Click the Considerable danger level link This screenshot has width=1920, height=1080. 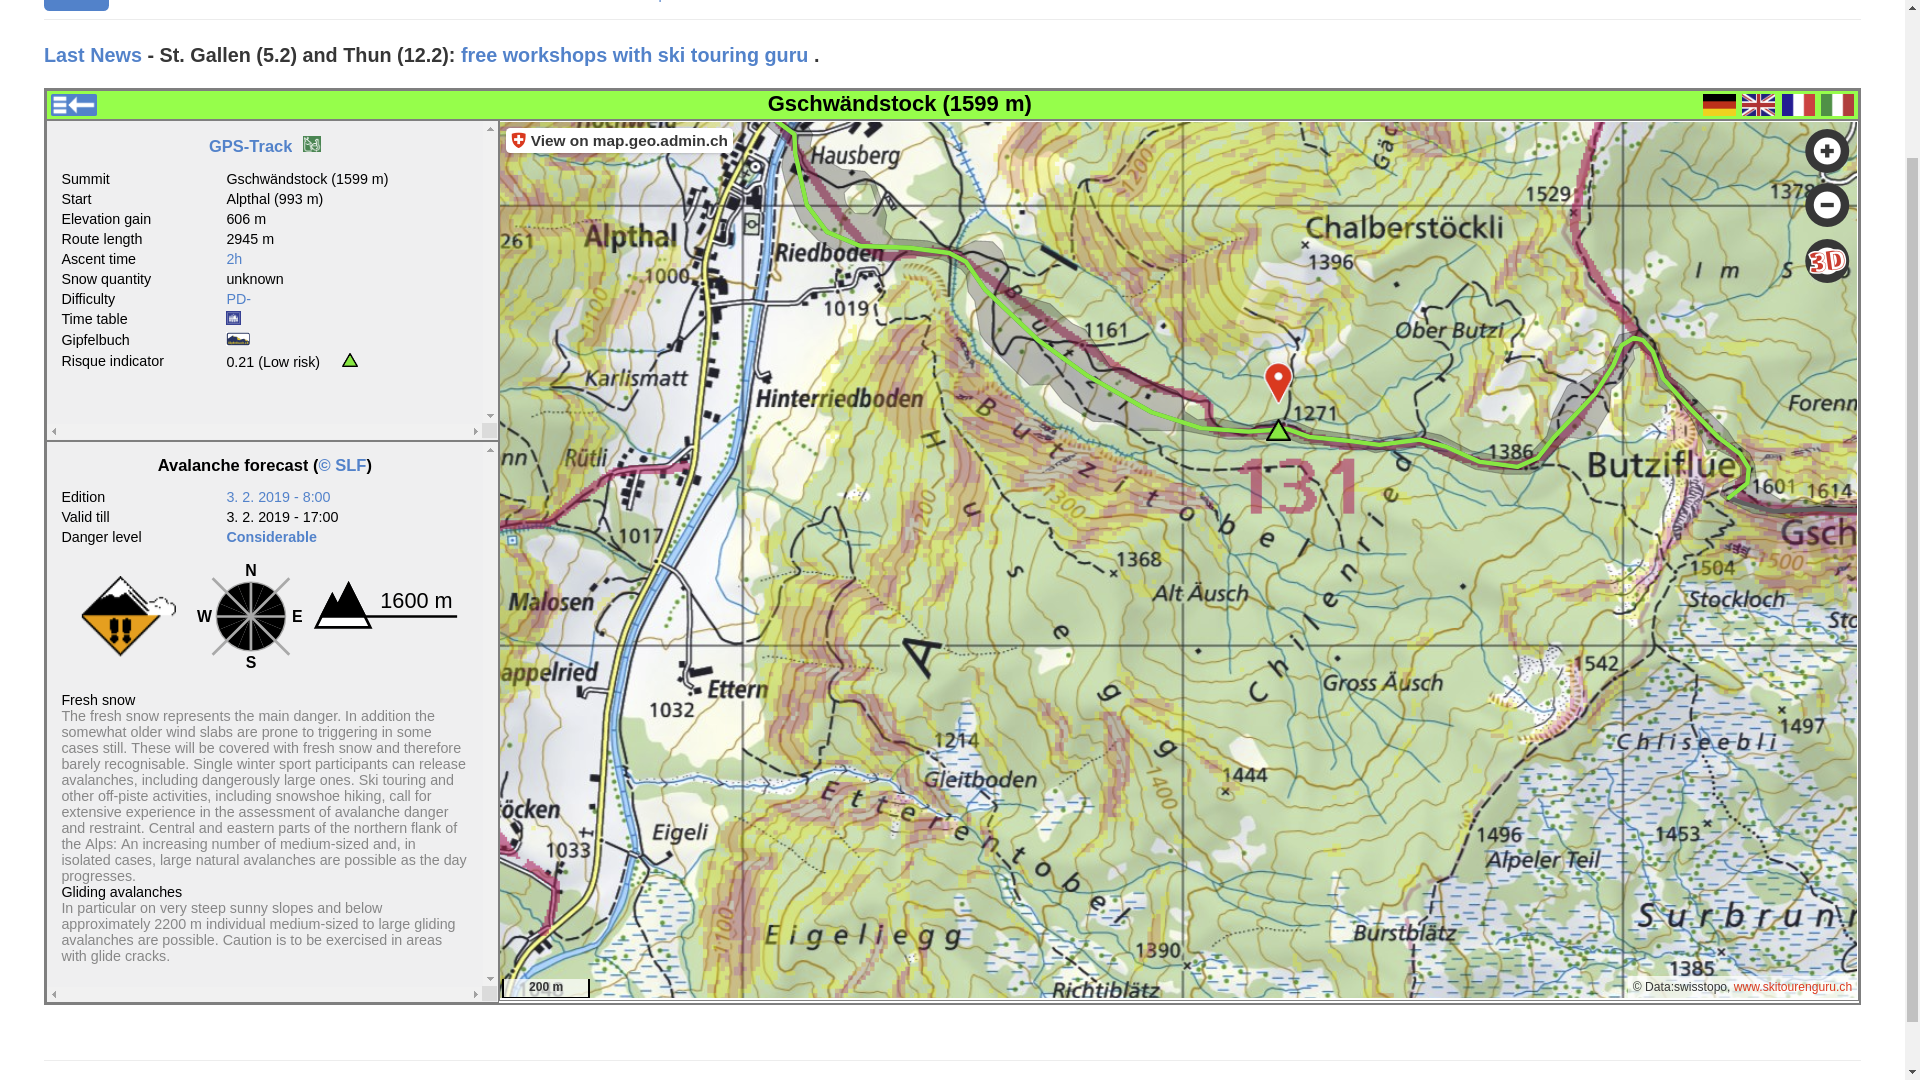click(271, 537)
